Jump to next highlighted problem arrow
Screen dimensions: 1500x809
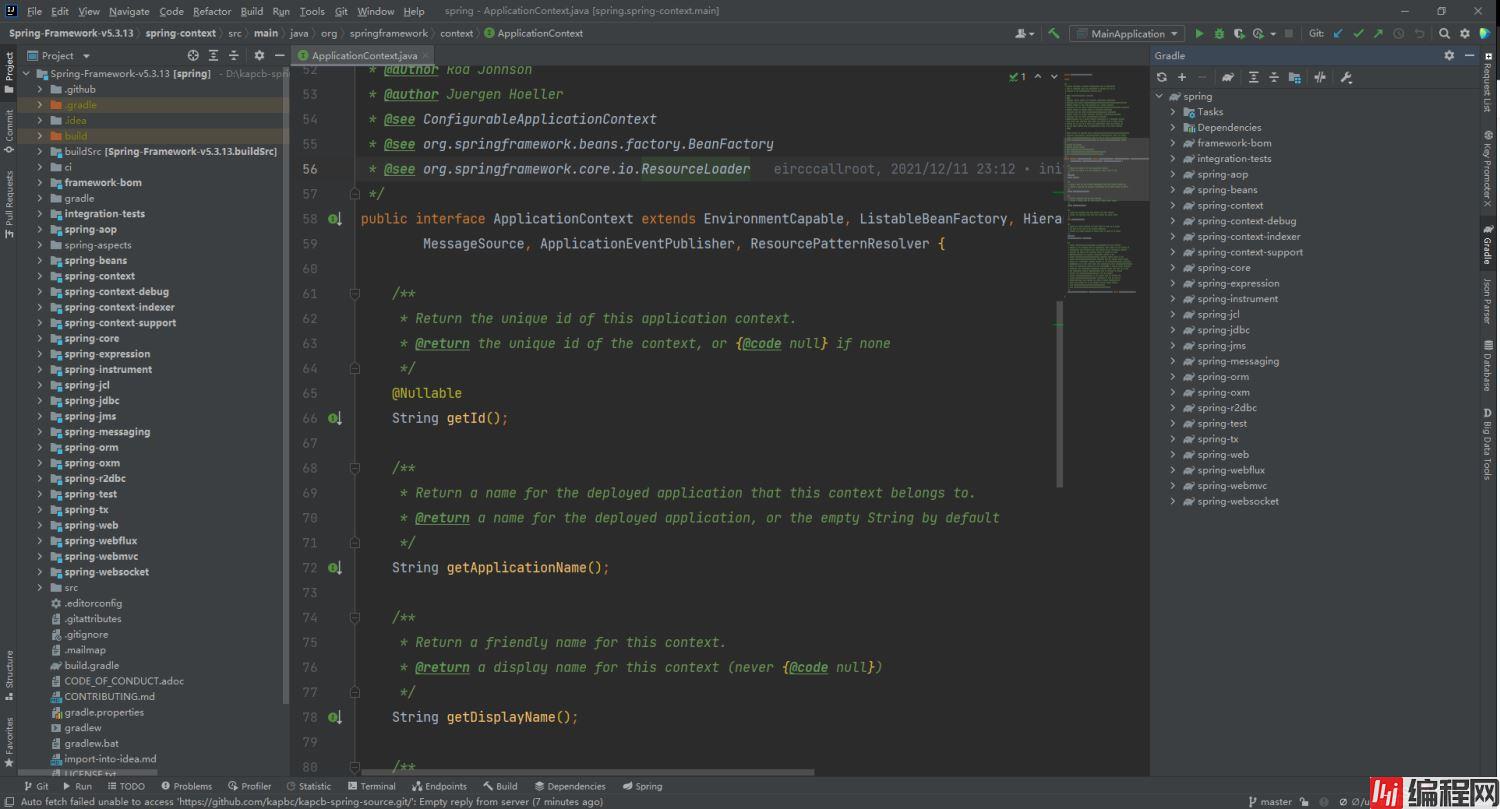pos(1053,76)
